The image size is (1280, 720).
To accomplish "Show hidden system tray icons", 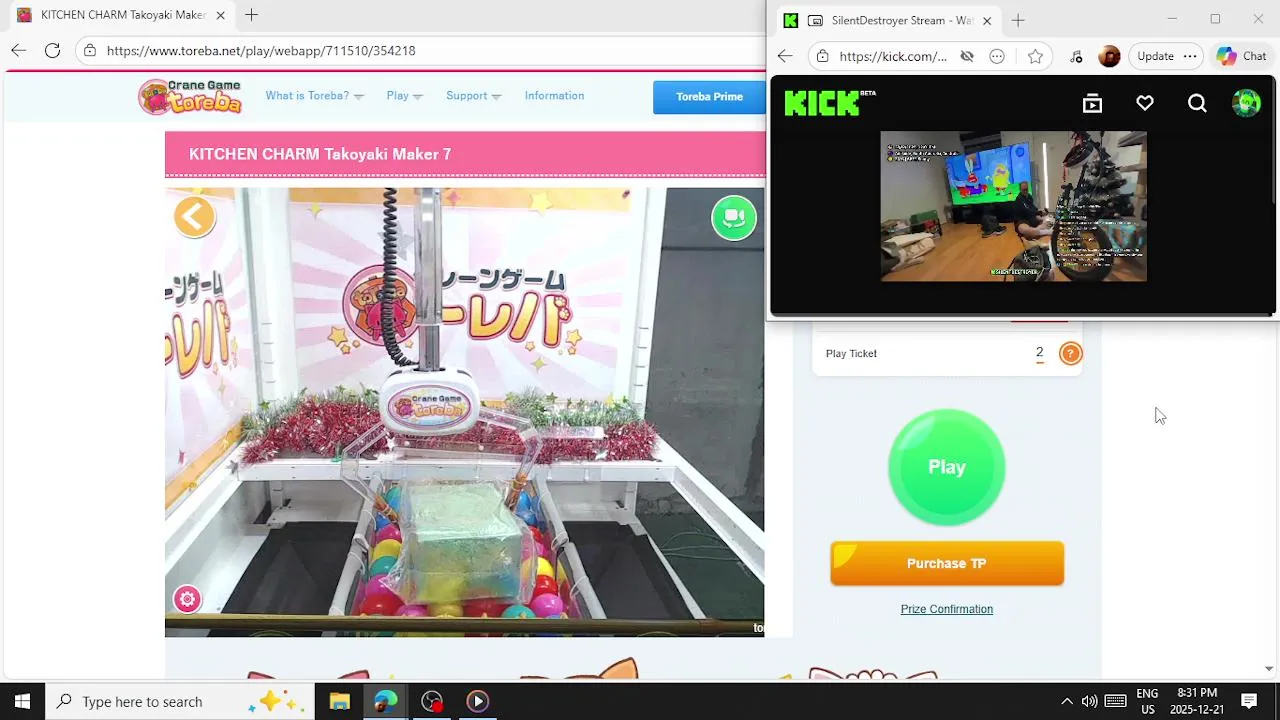I will point(1066,701).
